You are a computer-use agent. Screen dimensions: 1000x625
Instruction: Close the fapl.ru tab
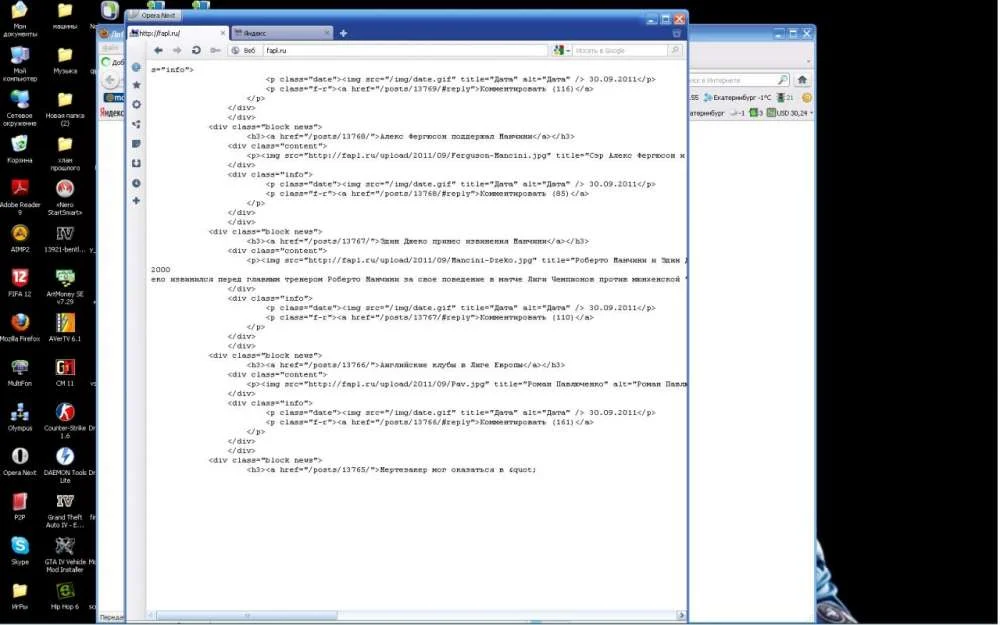coord(223,33)
